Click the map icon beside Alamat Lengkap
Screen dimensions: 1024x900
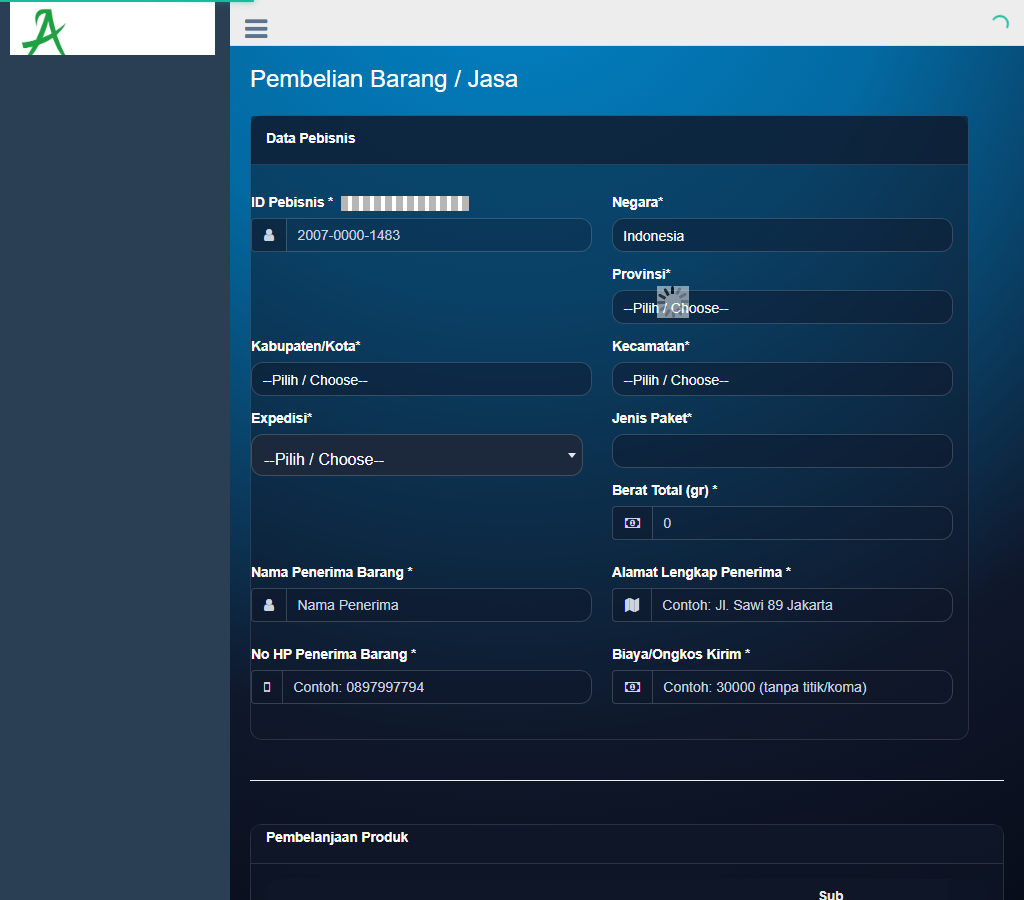tap(632, 605)
